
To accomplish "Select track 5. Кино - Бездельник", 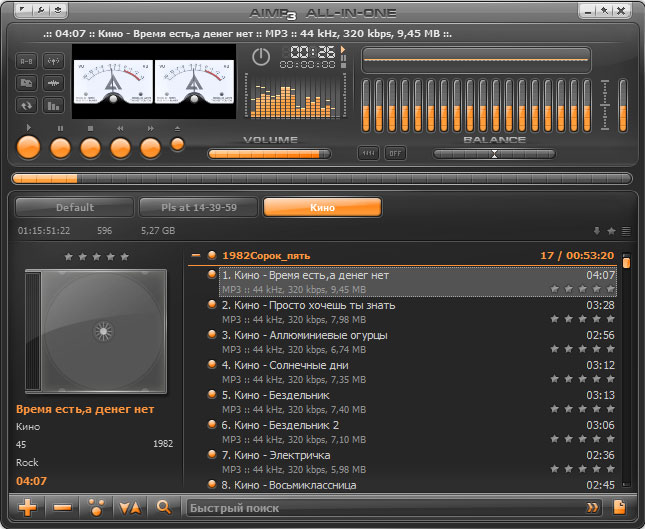I will pyautogui.click(x=418, y=402).
